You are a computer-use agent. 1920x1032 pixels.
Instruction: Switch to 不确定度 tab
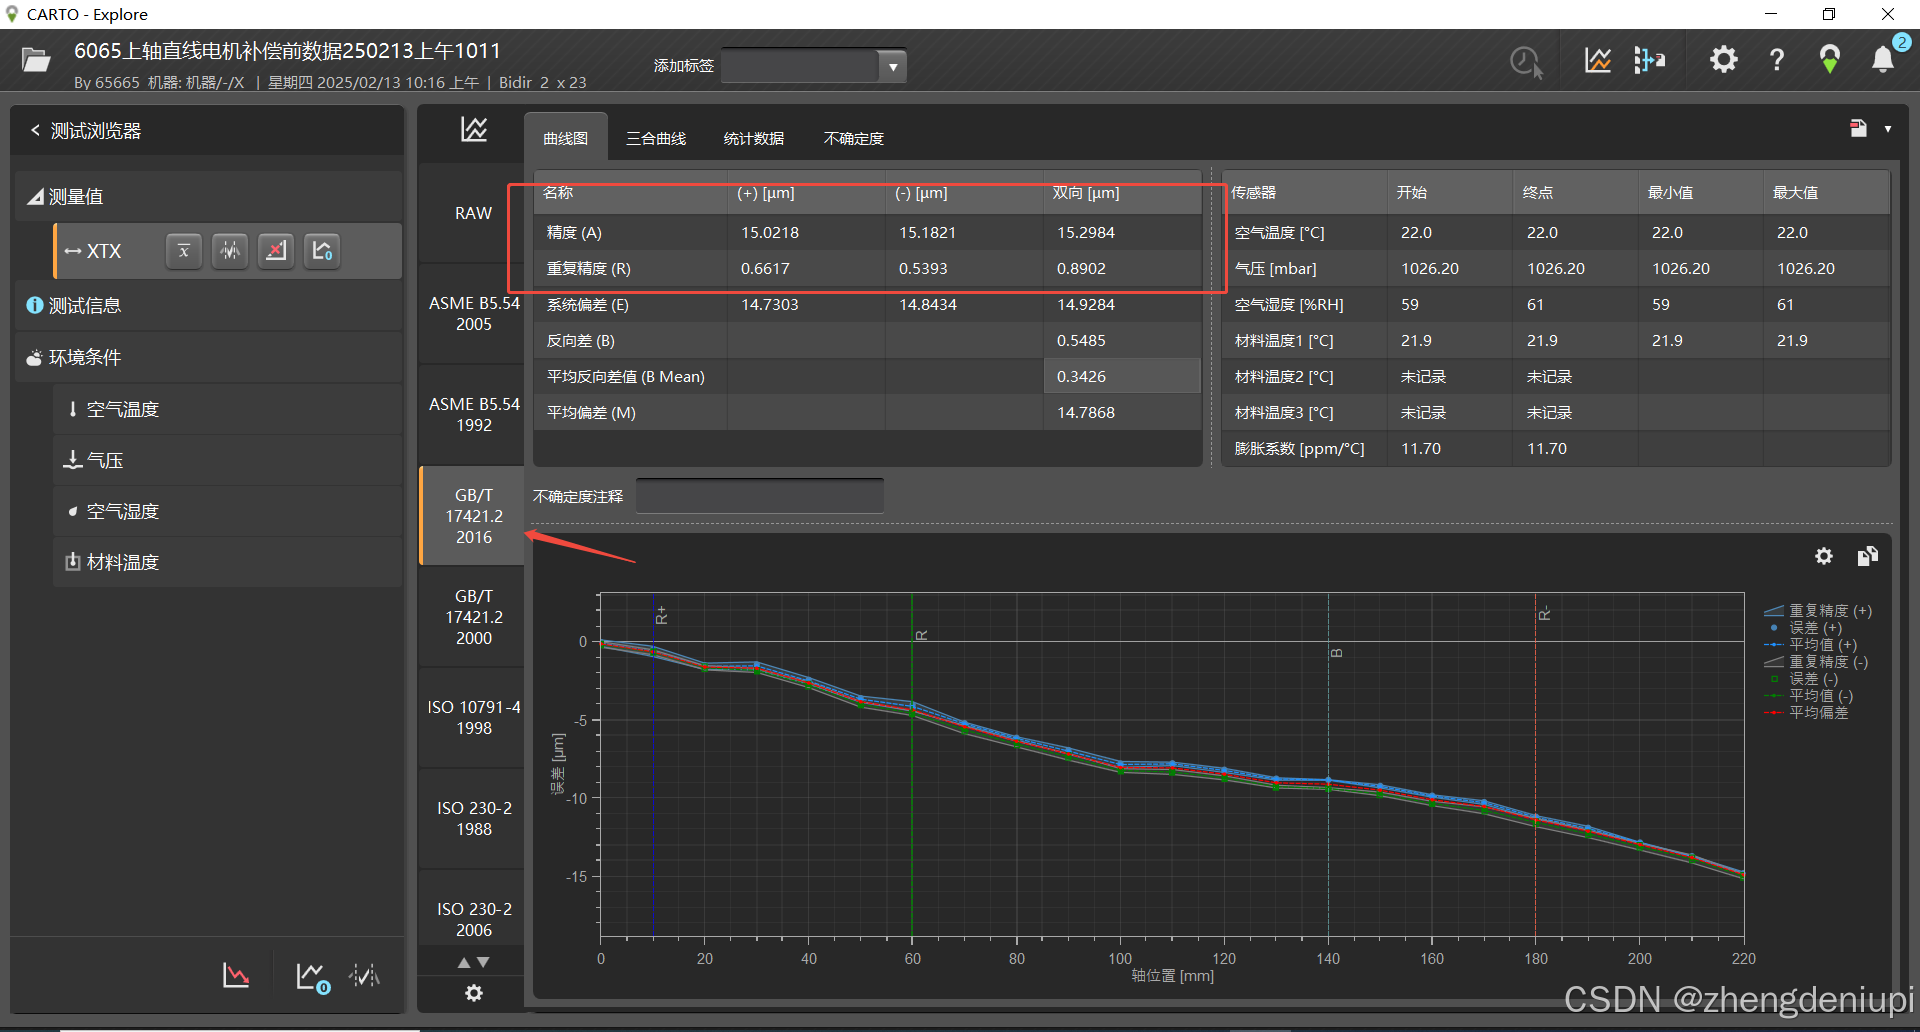854,138
